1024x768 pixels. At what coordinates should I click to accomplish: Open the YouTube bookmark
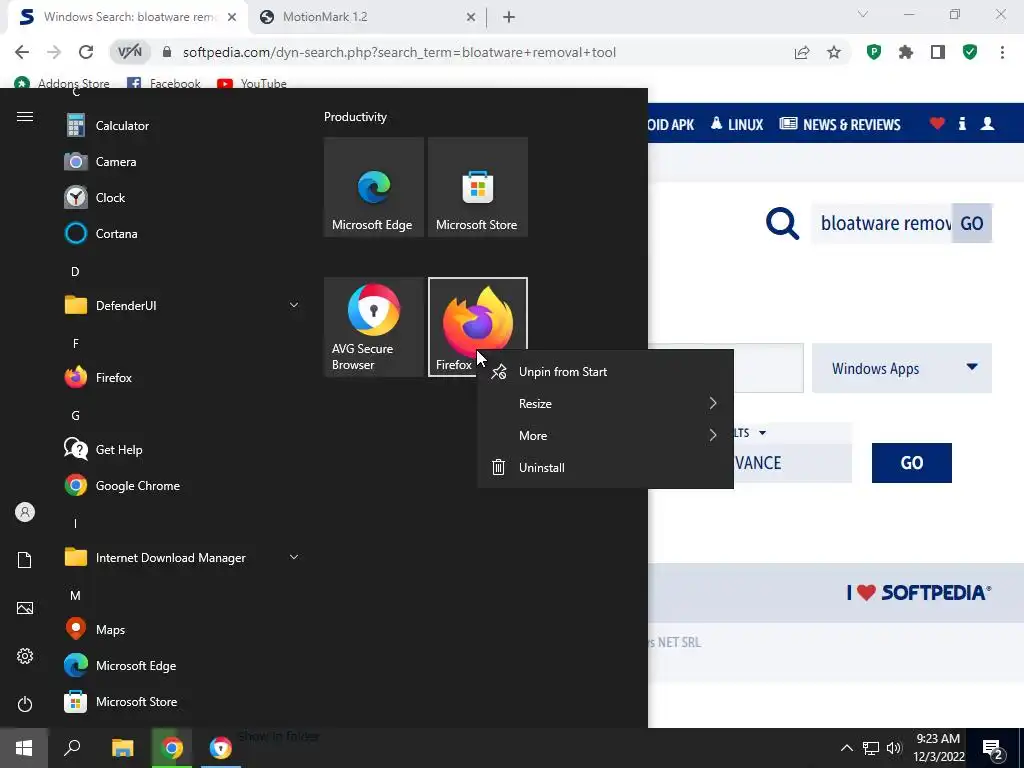point(252,84)
